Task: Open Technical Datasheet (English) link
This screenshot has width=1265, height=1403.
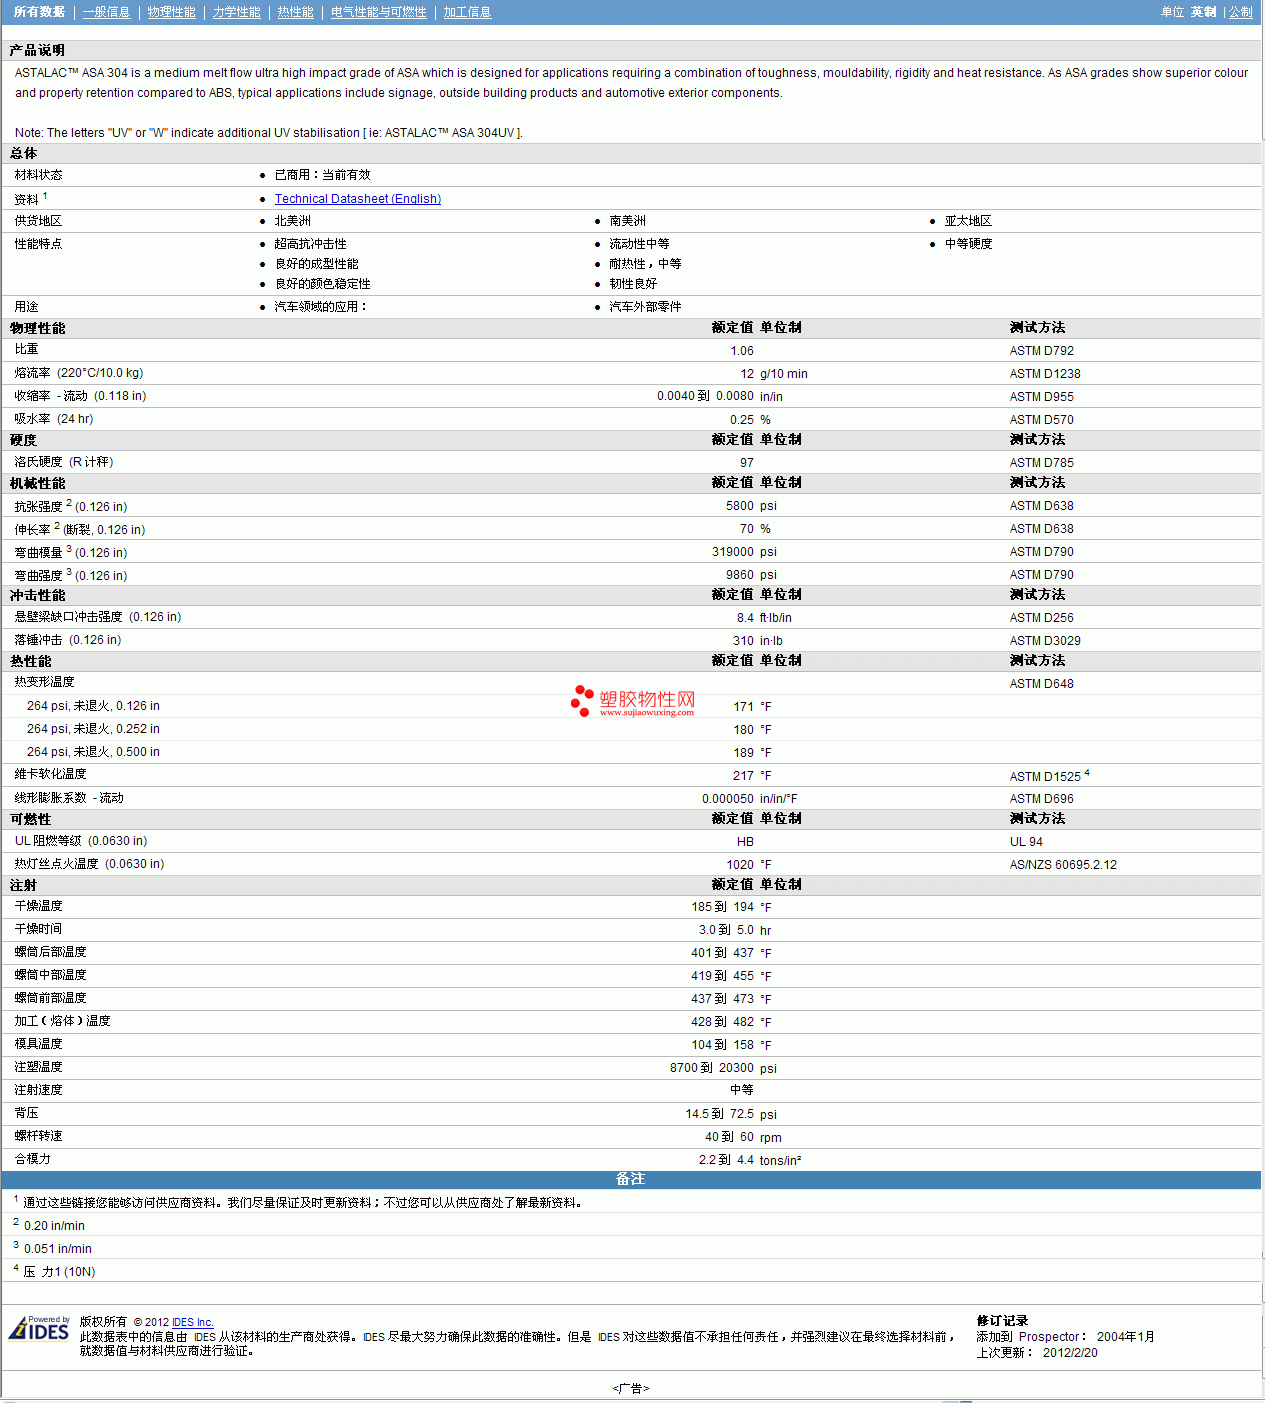Action: pyautogui.click(x=358, y=199)
